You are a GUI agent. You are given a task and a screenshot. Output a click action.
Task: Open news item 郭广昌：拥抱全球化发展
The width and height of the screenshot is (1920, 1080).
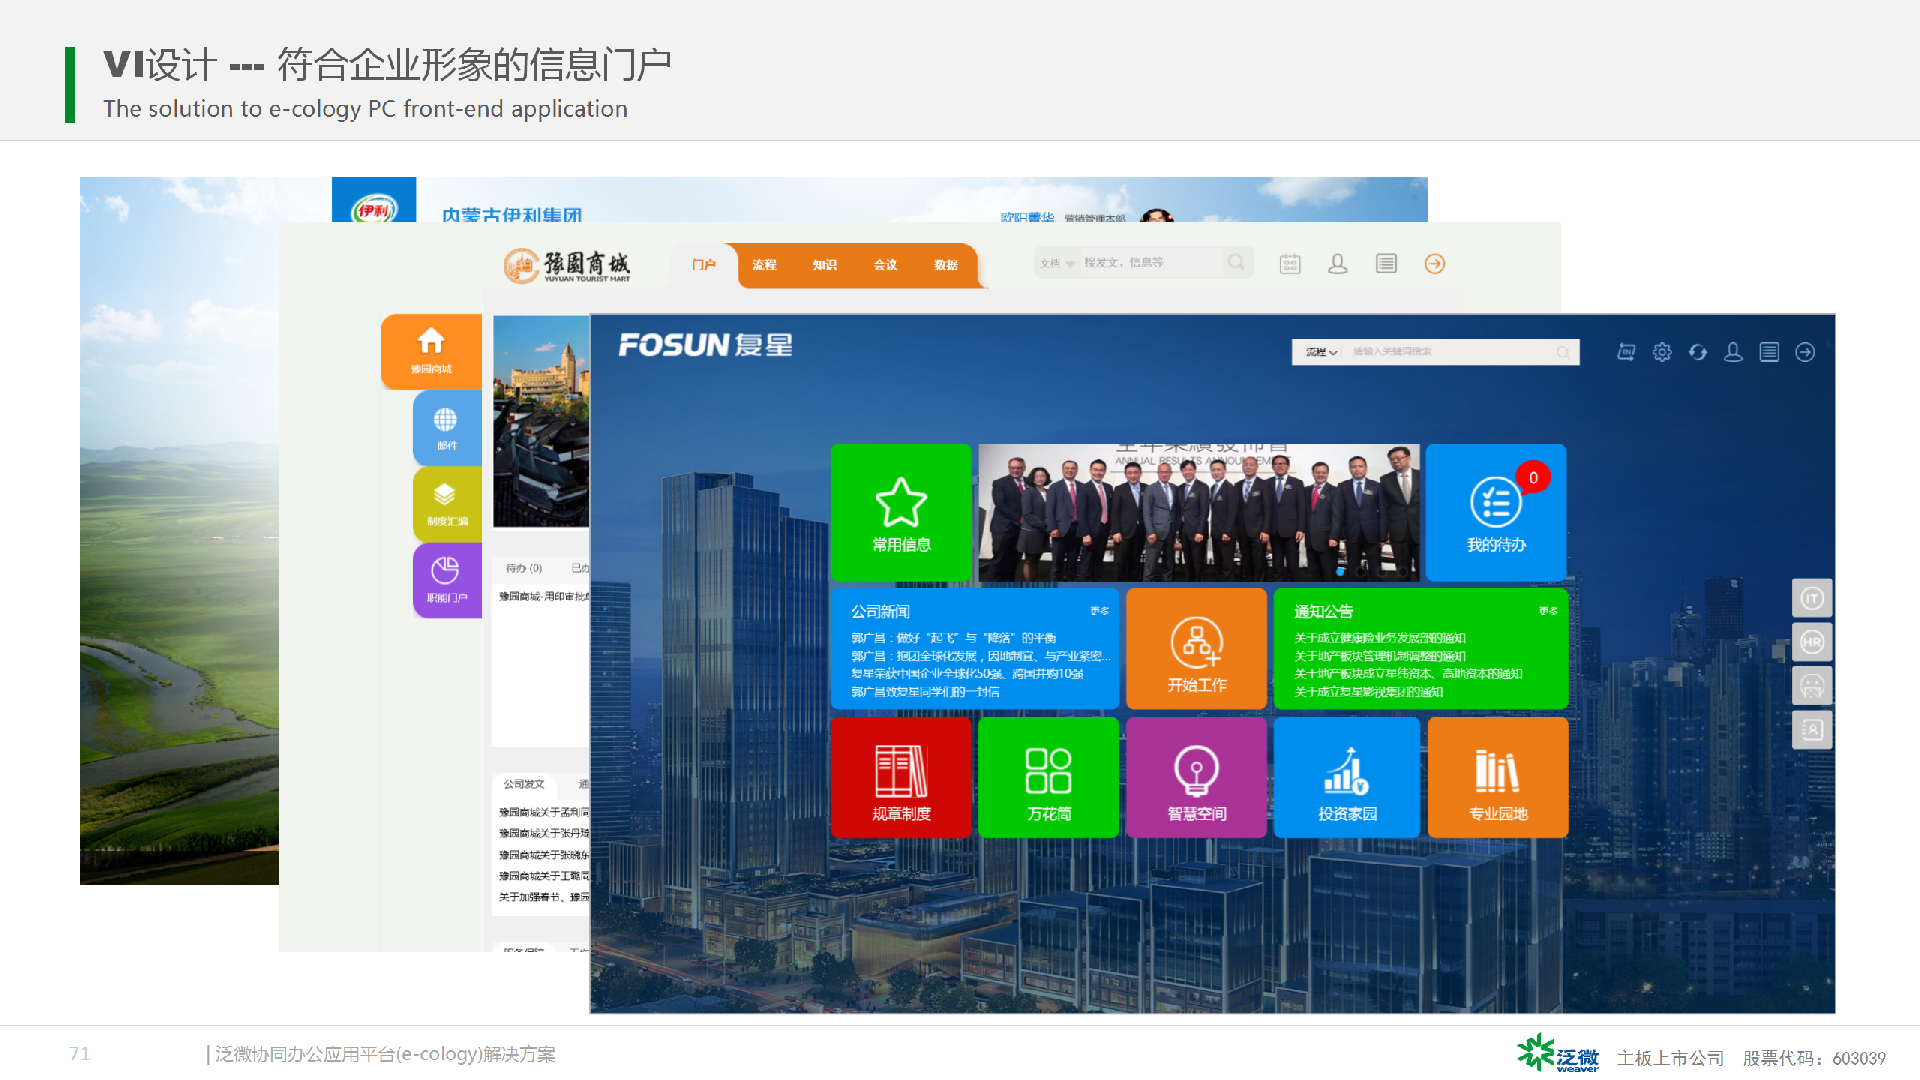pos(980,656)
